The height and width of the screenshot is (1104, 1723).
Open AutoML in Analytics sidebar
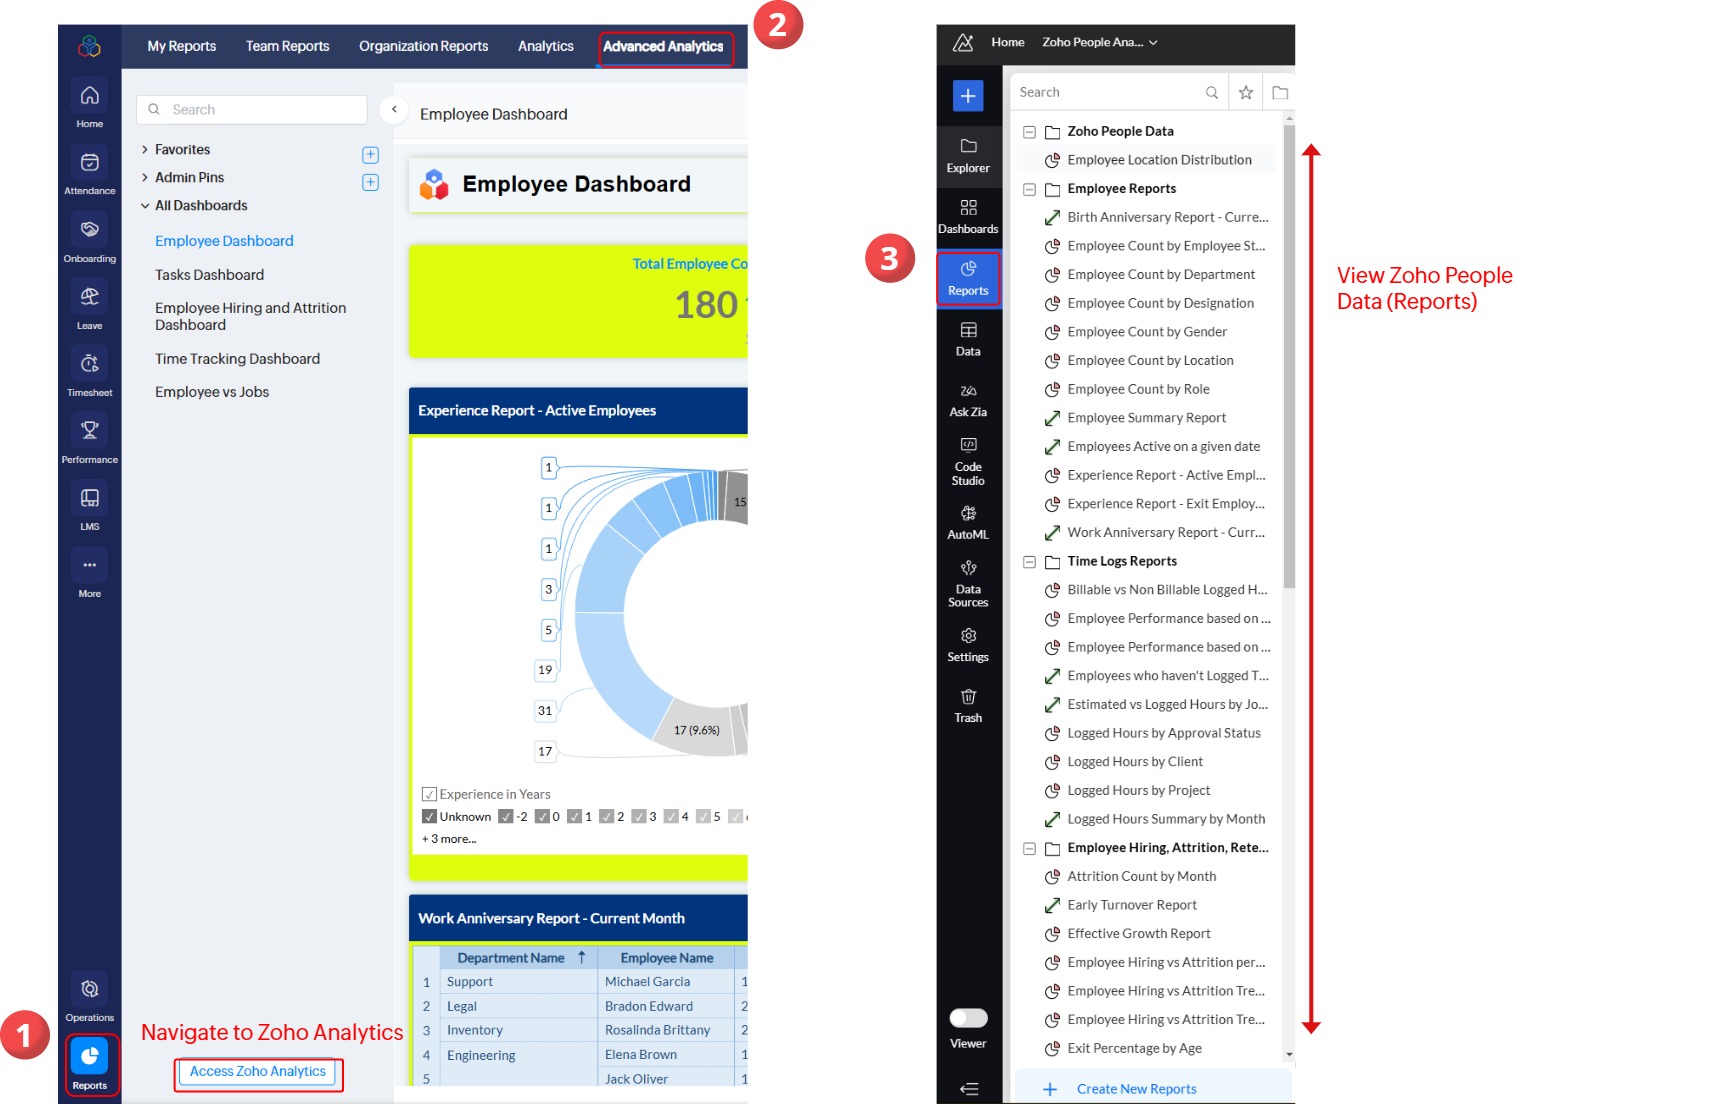pyautogui.click(x=968, y=522)
